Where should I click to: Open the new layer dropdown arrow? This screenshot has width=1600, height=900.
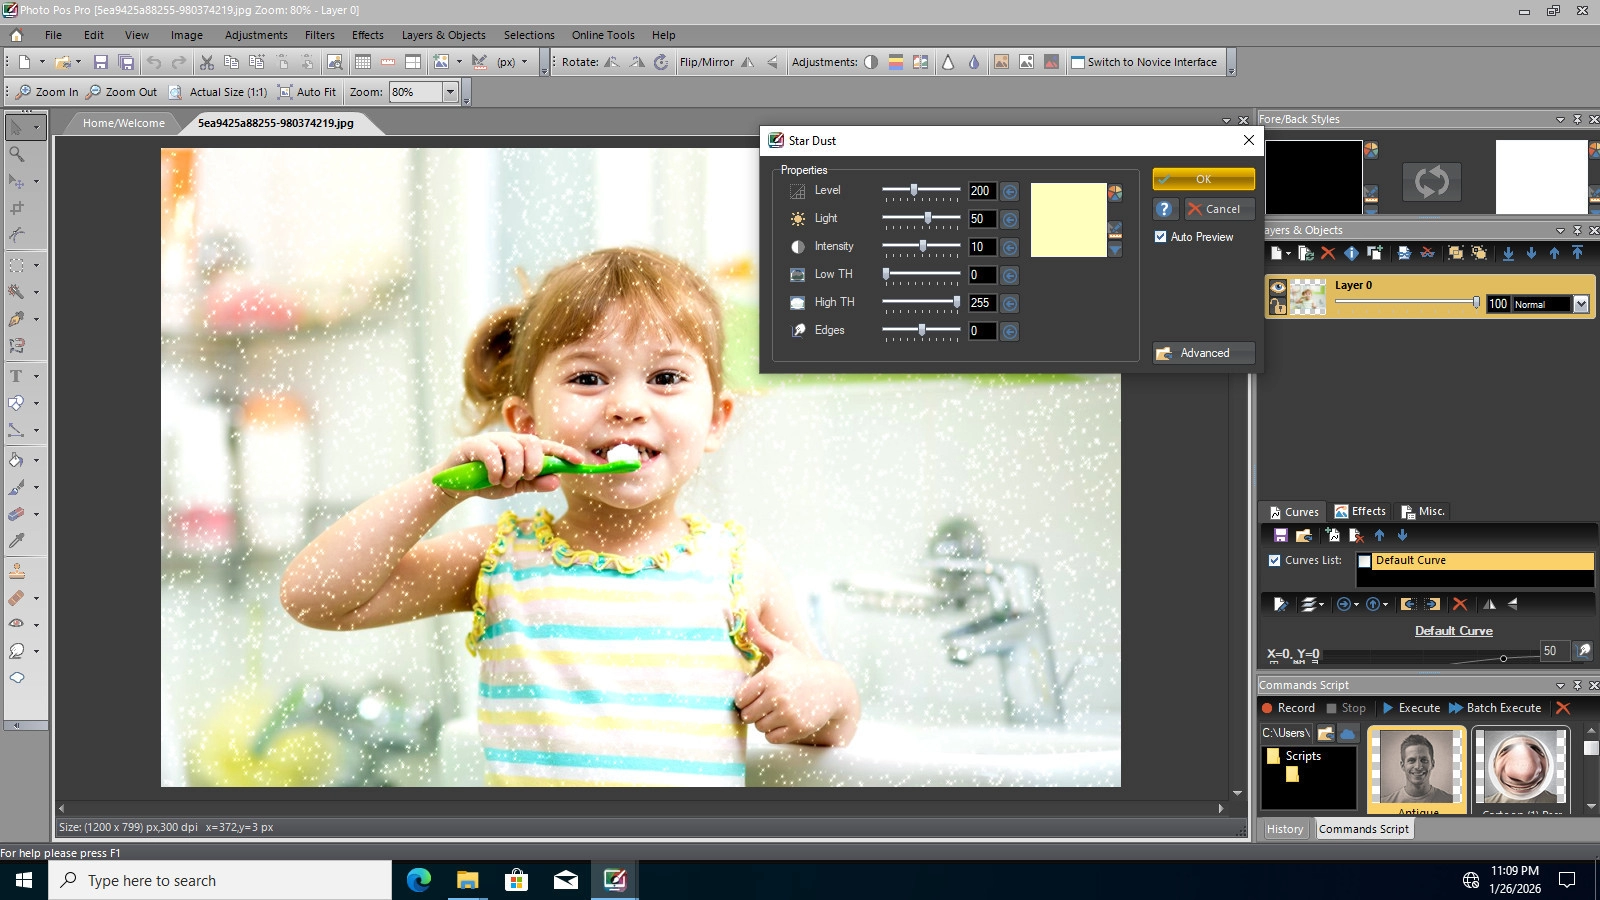tap(1288, 253)
